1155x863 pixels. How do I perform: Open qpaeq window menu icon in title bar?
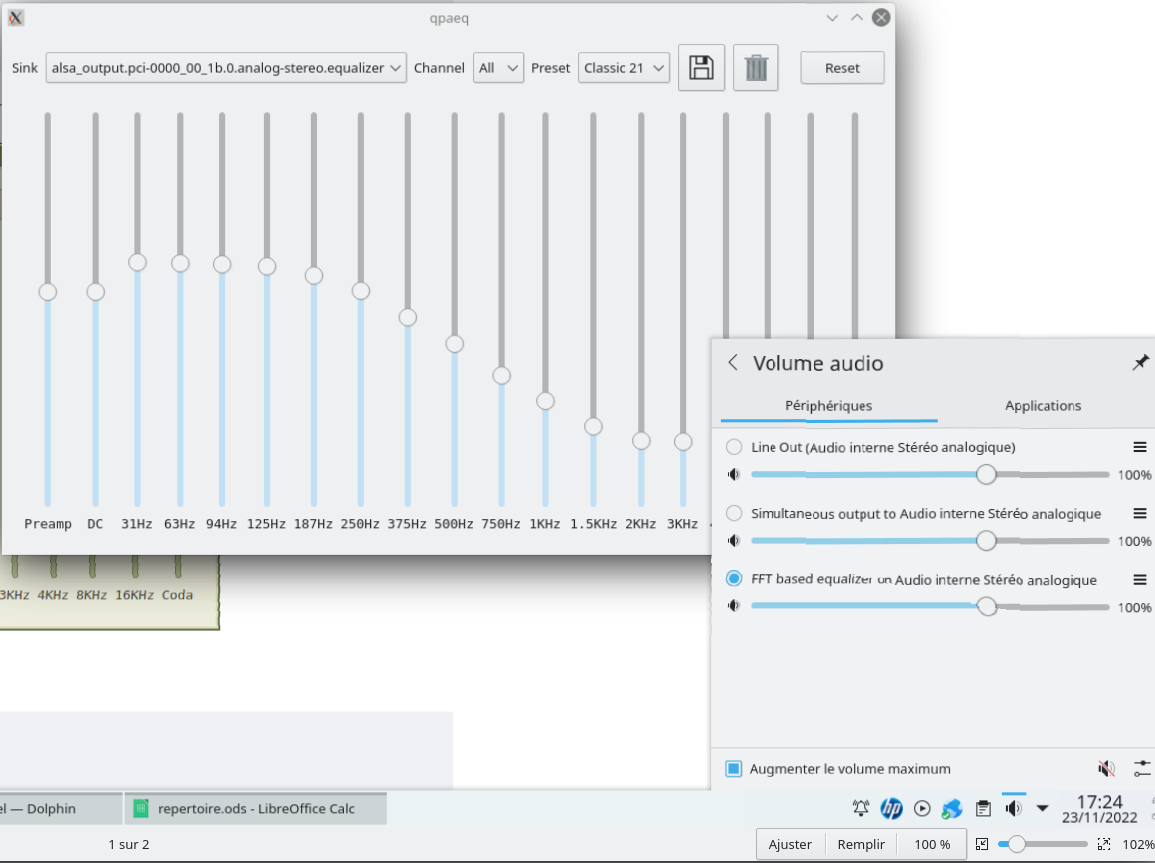click(15, 18)
